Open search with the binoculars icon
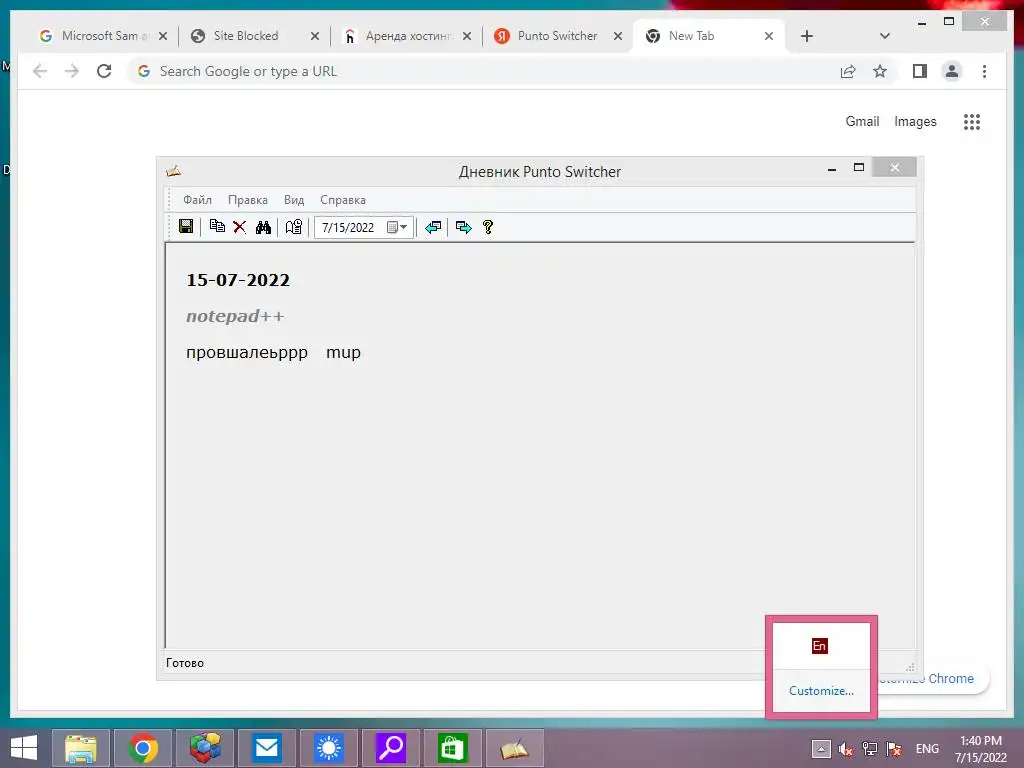 [263, 227]
